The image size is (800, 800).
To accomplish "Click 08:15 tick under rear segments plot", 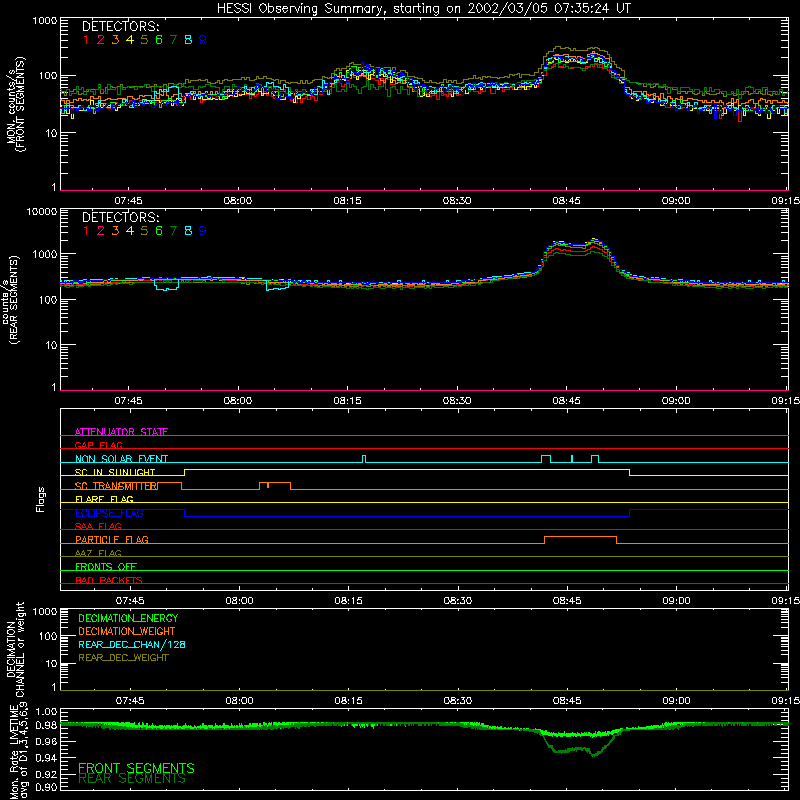I will (347, 401).
